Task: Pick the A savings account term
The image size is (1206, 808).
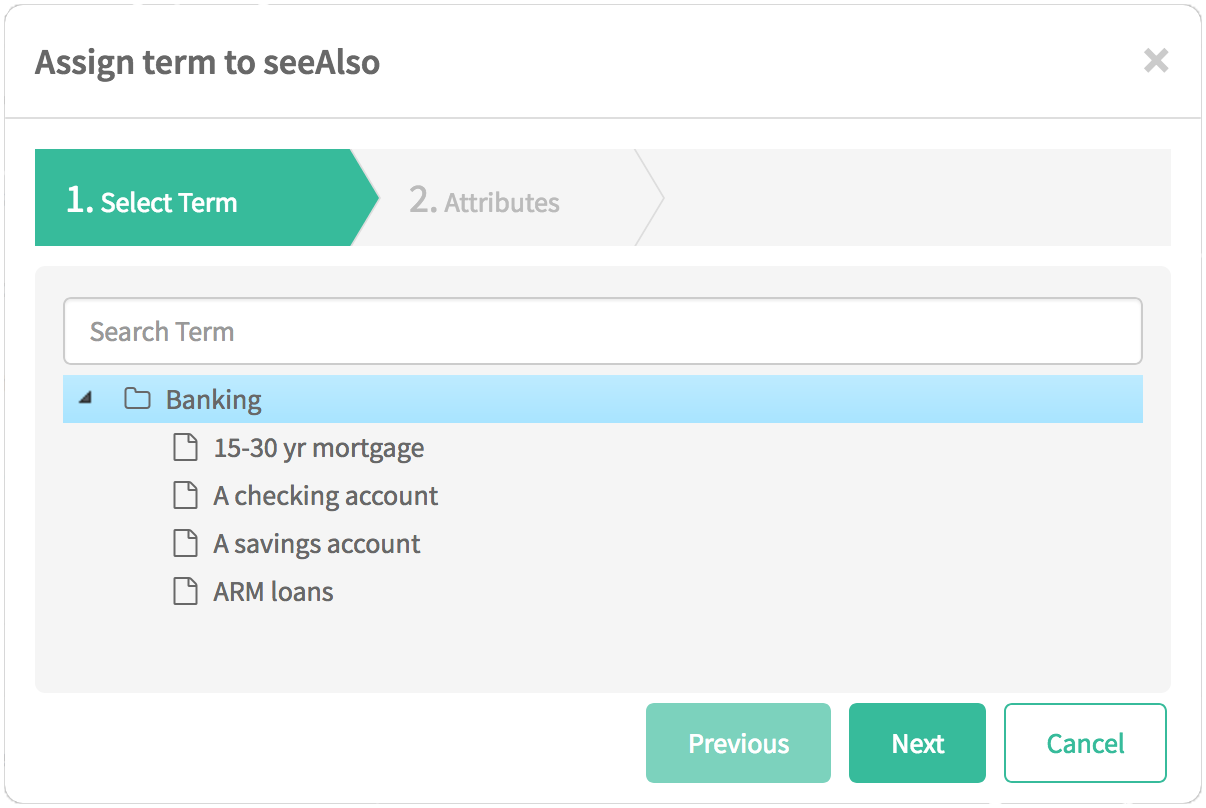Action: tap(317, 544)
